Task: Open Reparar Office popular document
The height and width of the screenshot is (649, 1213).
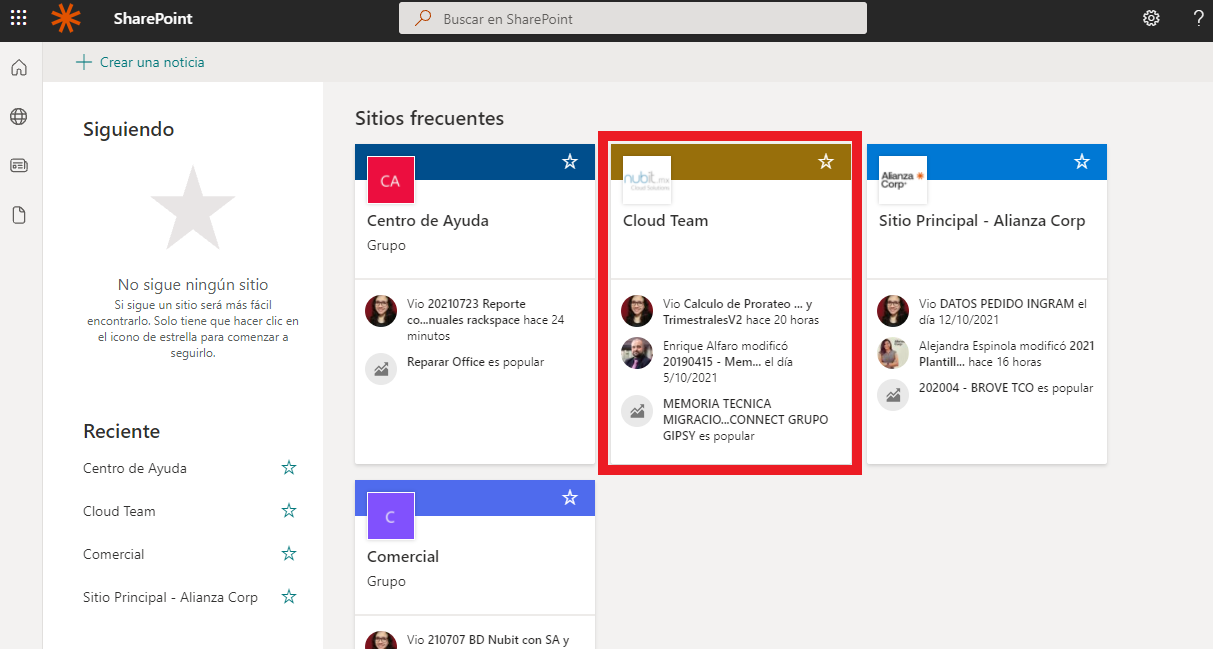Action: tap(446, 362)
